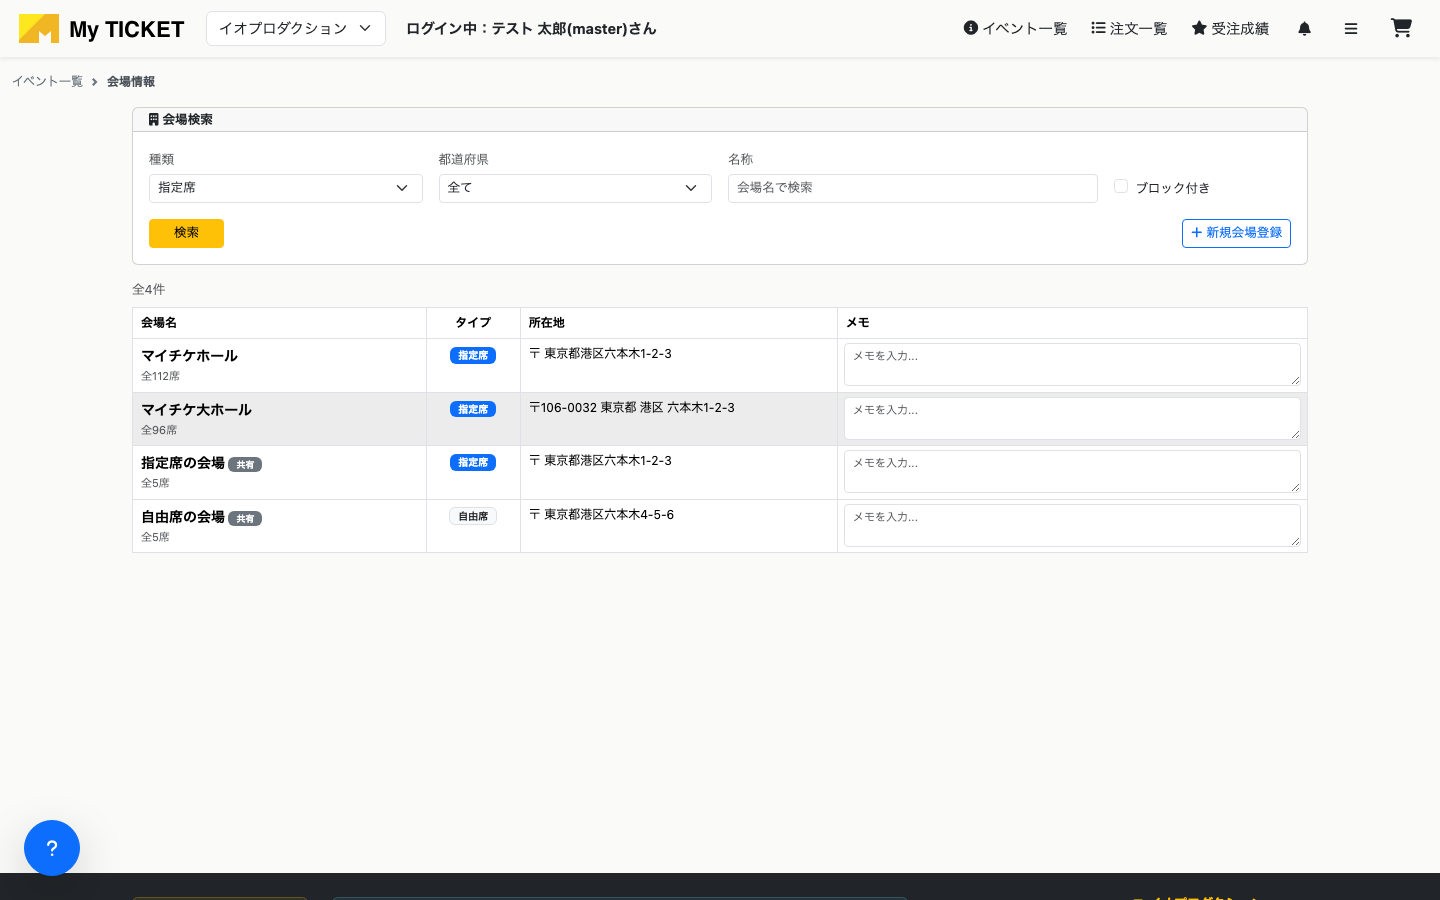Click the タイプ column header

pyautogui.click(x=473, y=323)
